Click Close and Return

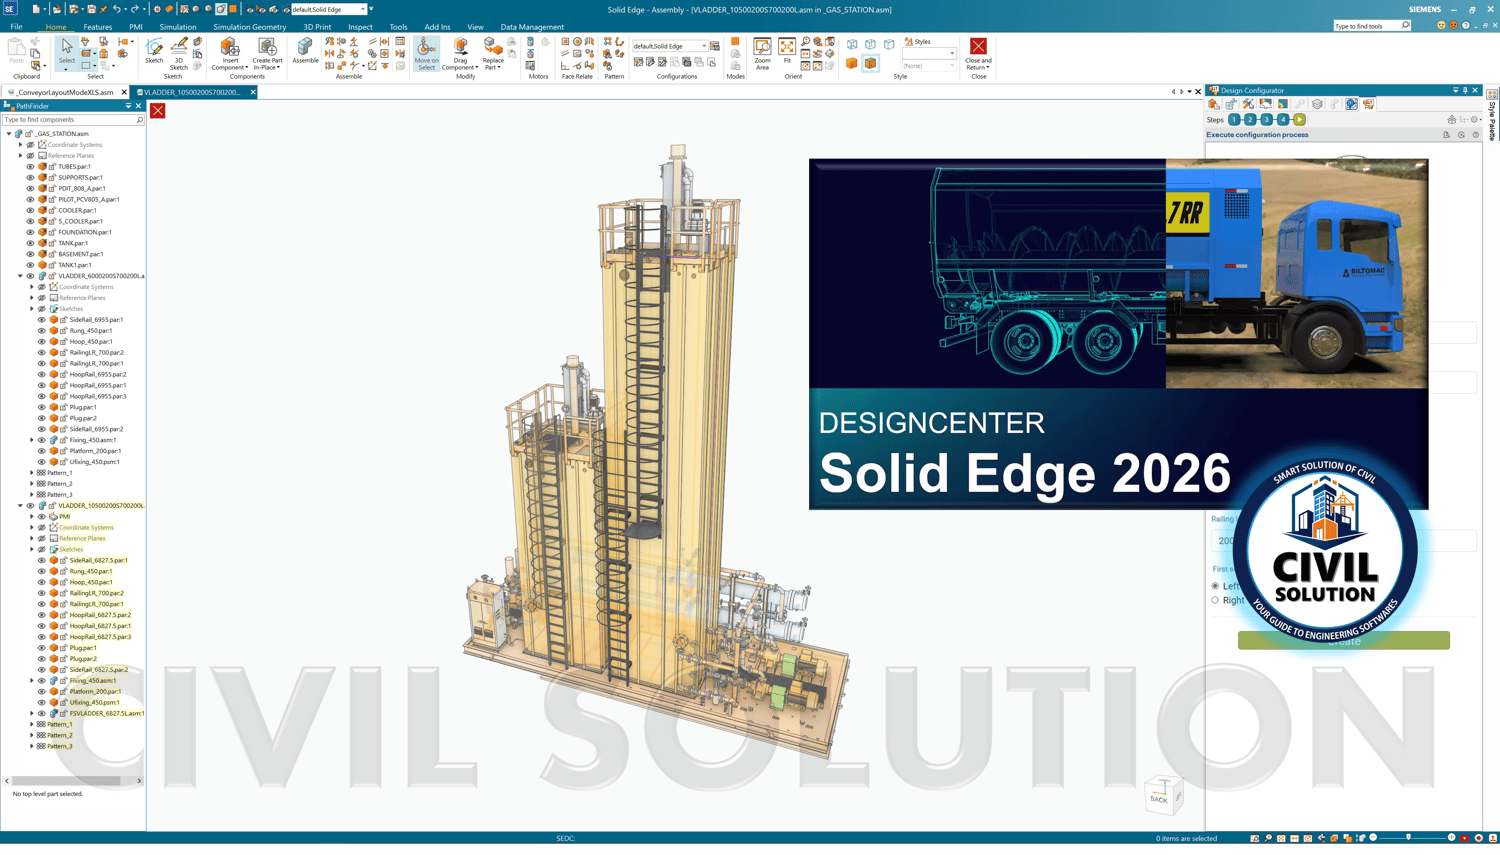click(978, 54)
